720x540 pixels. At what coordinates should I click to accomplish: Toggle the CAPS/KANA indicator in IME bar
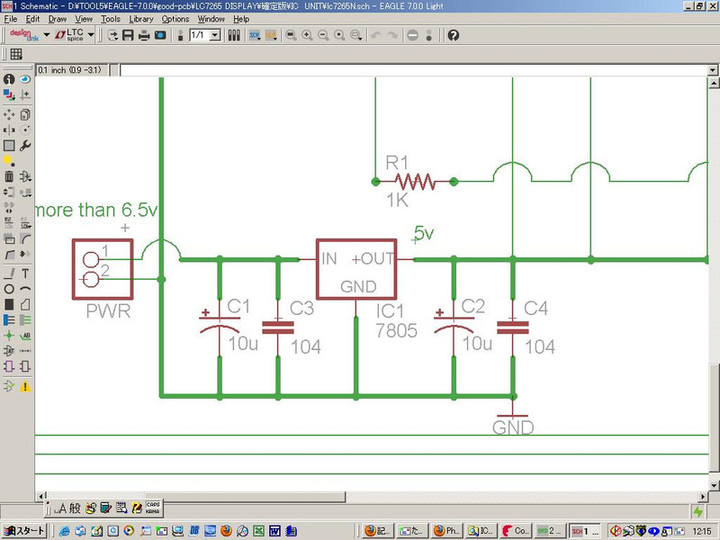tap(153, 507)
